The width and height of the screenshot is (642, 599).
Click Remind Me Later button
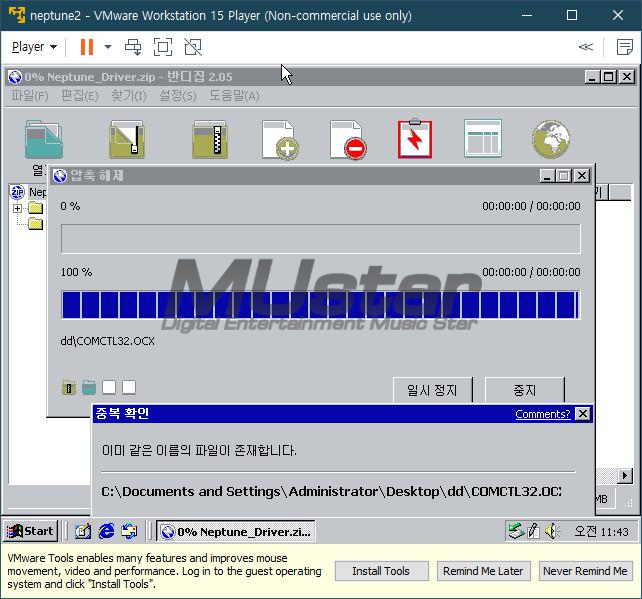483,571
